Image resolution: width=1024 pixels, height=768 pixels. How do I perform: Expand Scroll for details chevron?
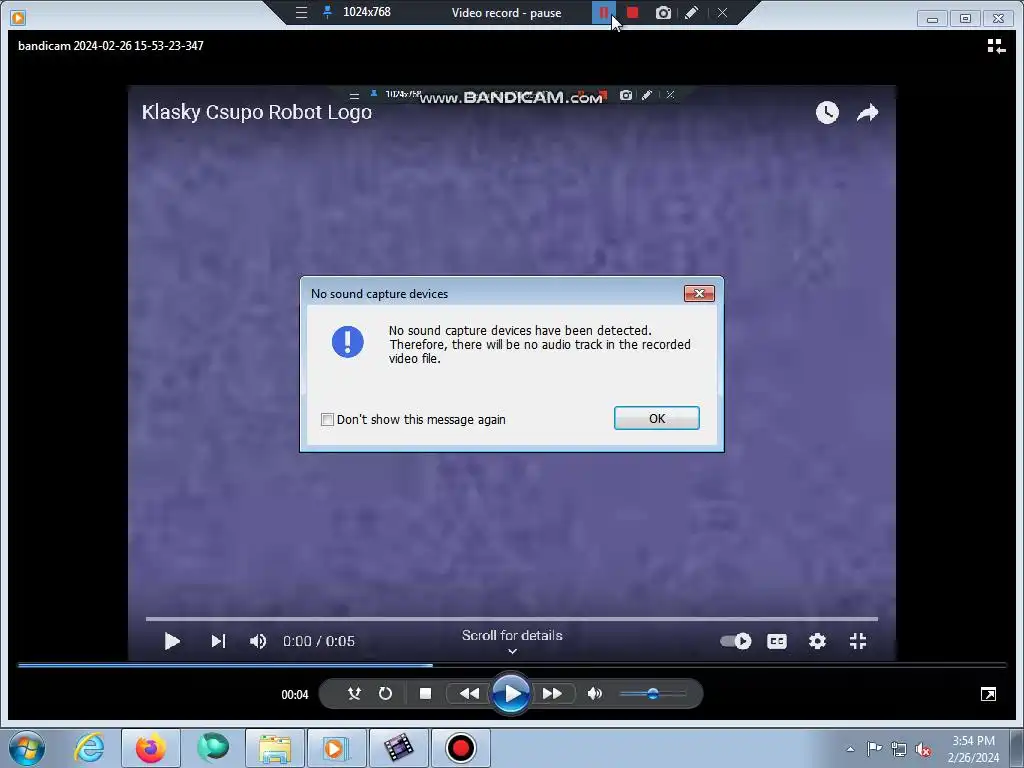[512, 651]
